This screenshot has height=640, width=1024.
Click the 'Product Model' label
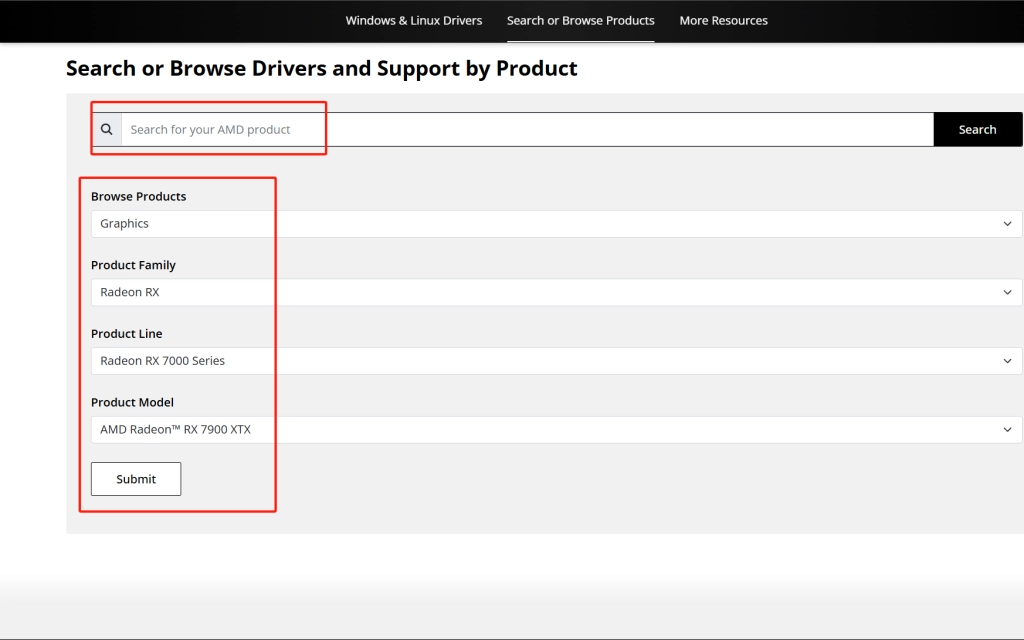pyautogui.click(x=132, y=402)
